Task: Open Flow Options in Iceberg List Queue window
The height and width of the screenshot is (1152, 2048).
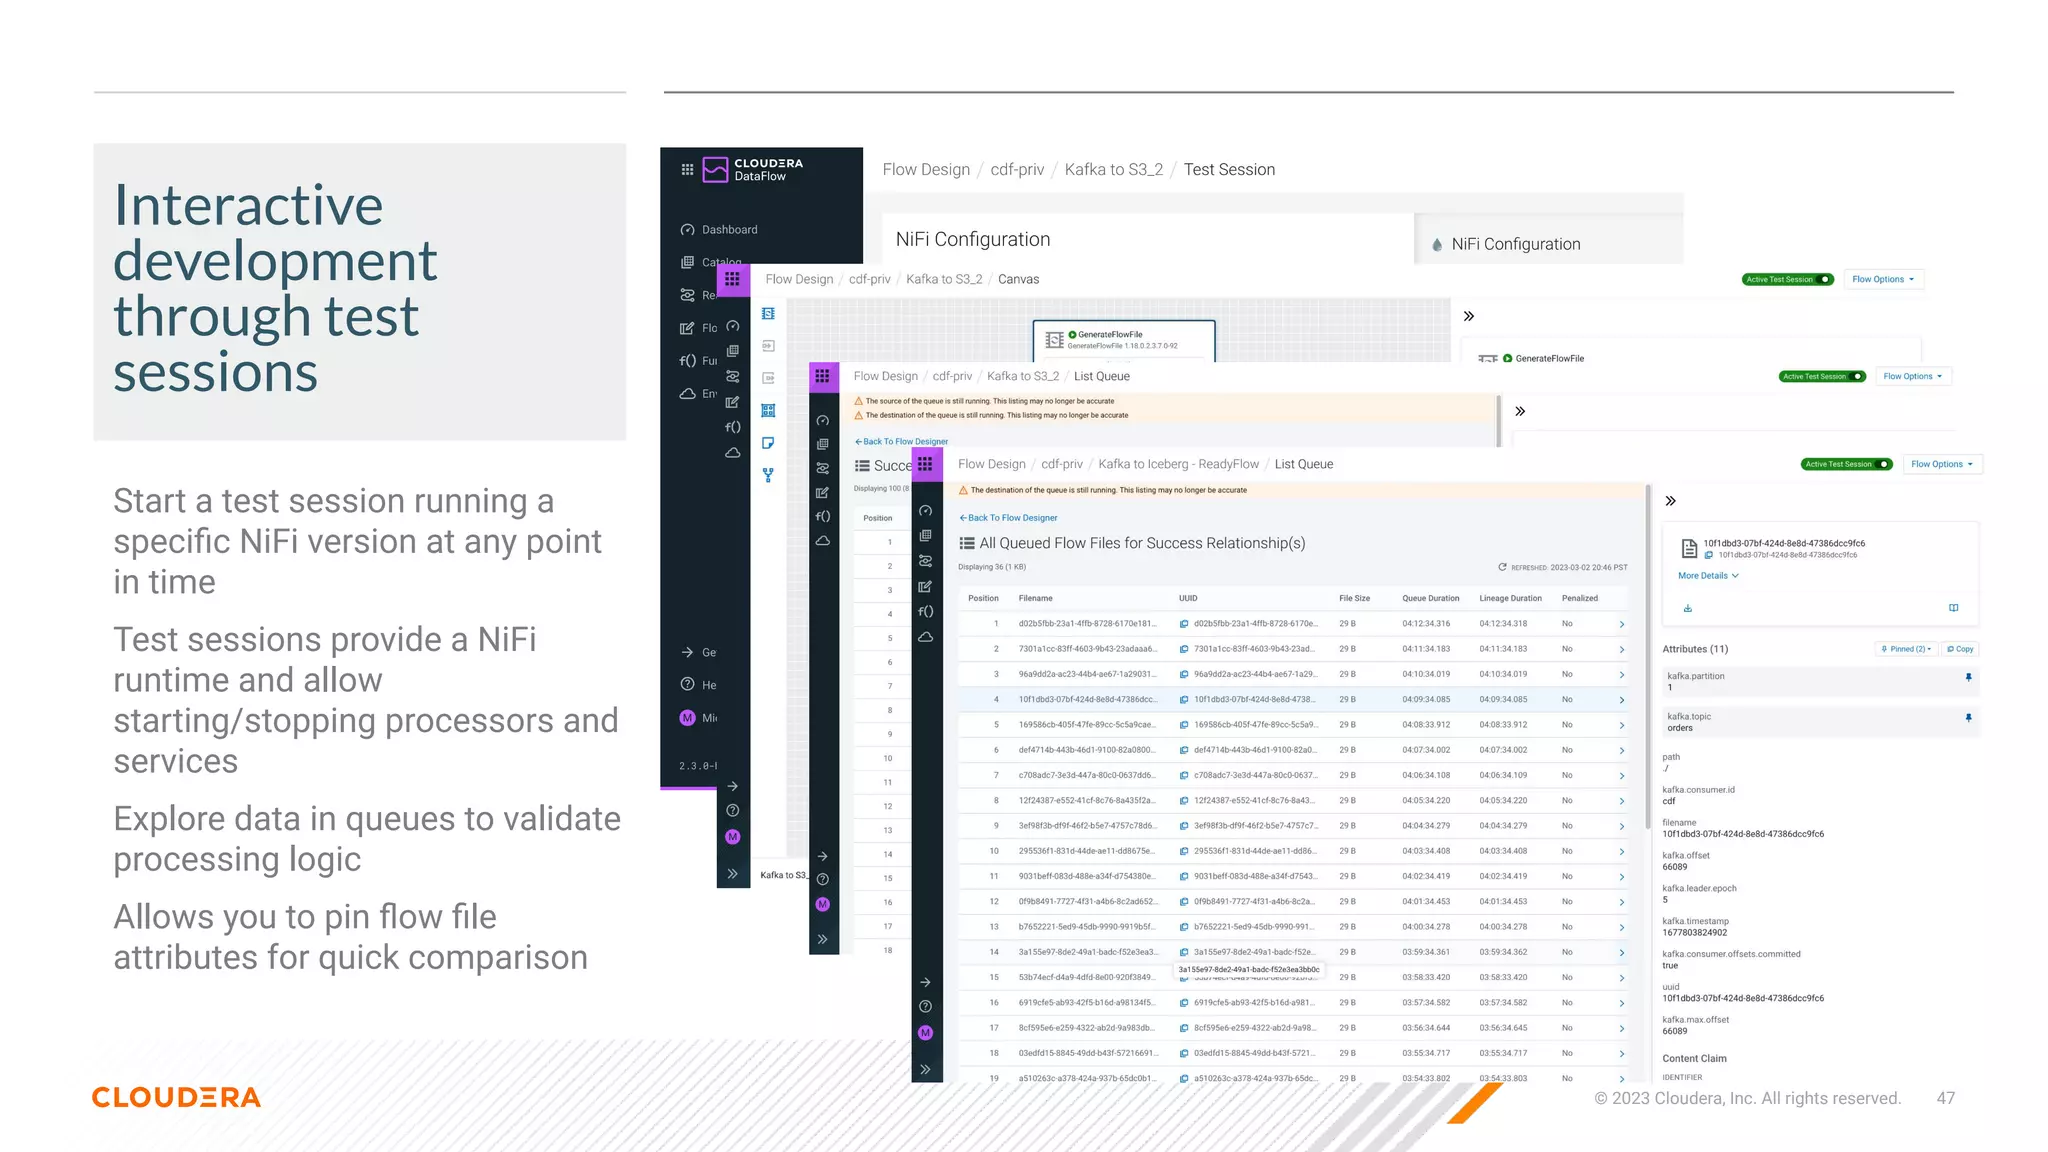Action: click(x=1942, y=464)
